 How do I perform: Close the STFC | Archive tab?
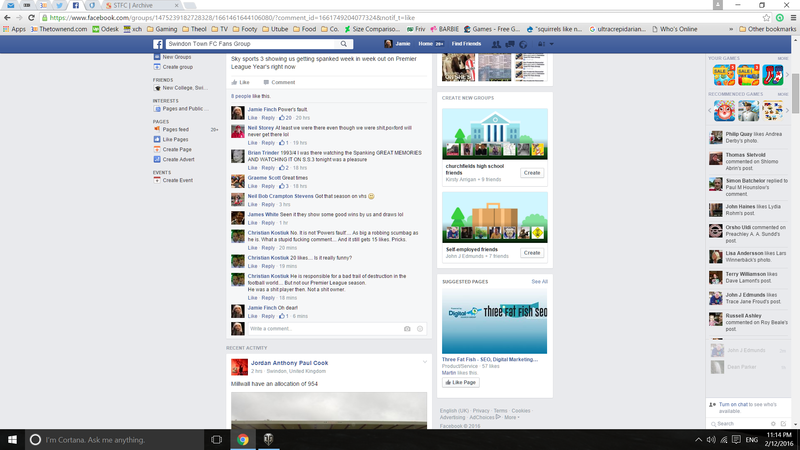pos(177,5)
